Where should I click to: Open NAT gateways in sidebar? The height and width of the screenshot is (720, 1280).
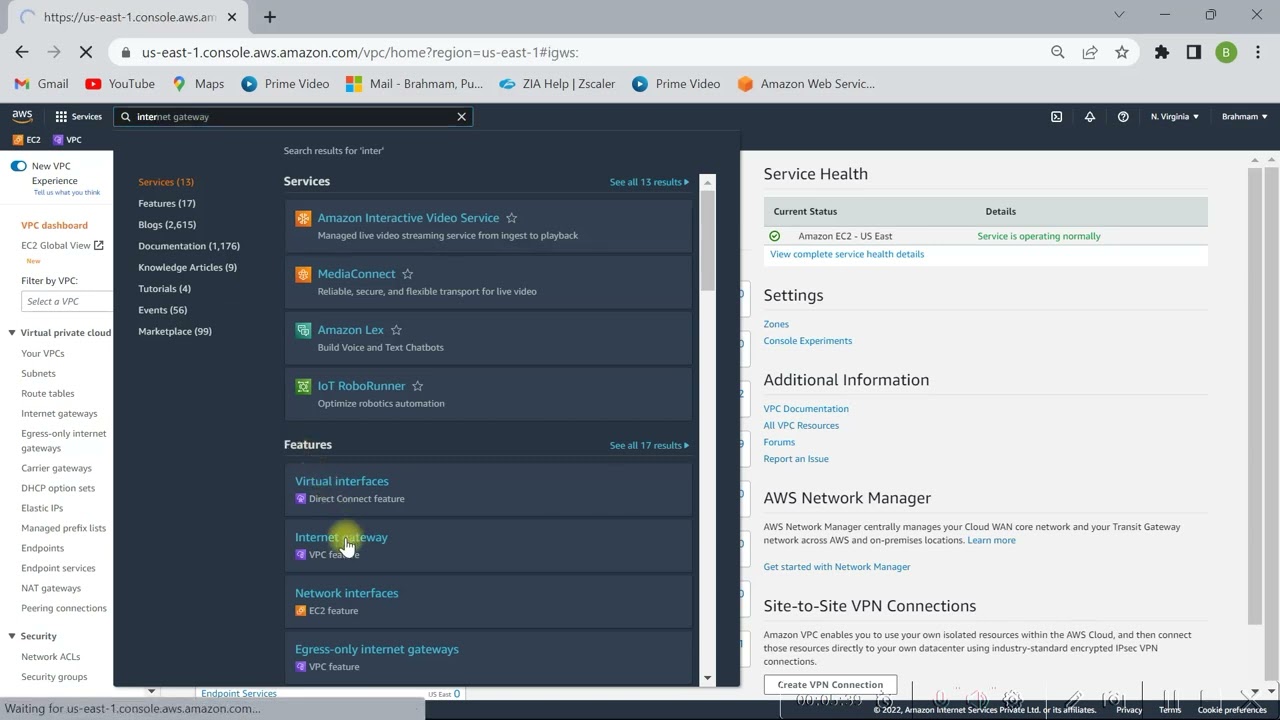click(51, 588)
